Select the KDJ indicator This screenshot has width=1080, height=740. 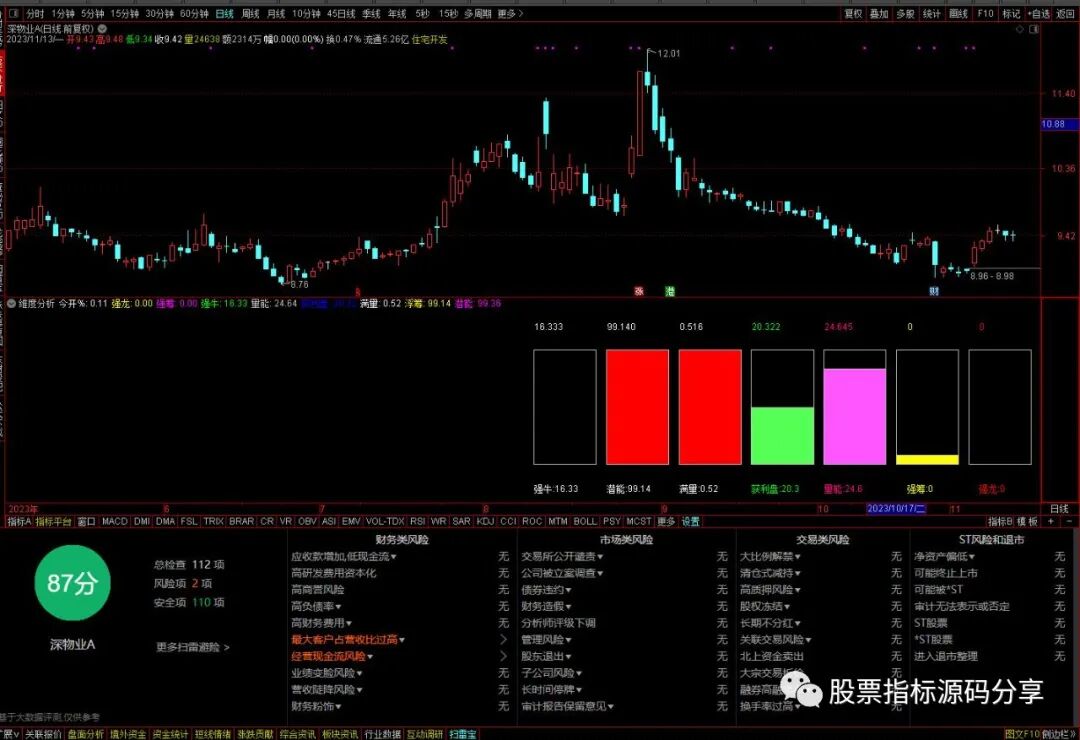tap(485, 522)
